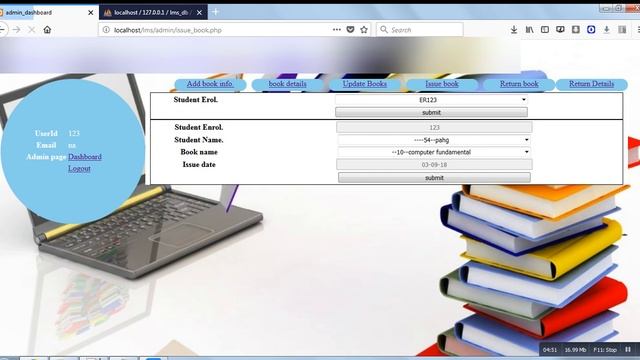Submit the issue book form

tap(434, 178)
